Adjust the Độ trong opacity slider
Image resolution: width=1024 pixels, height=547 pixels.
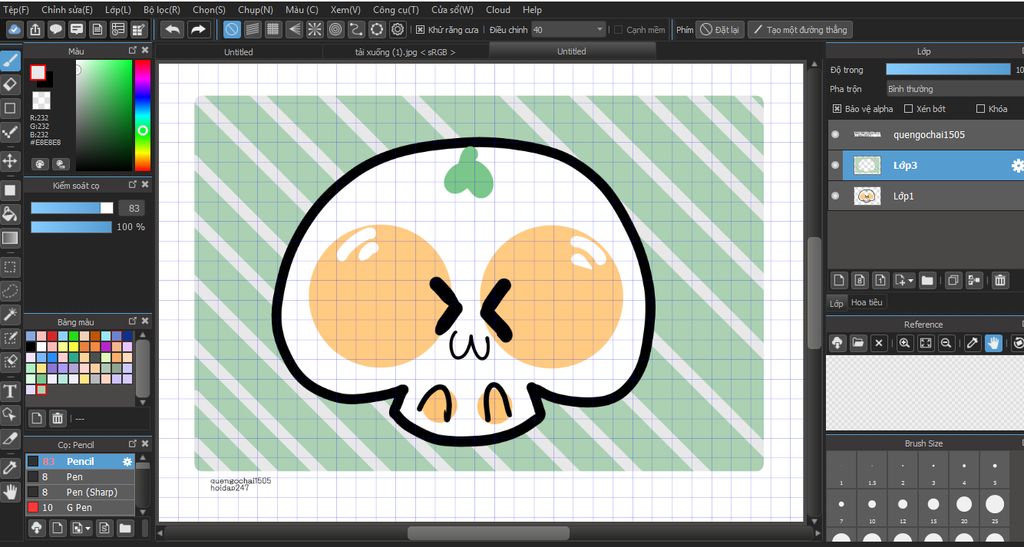pyautogui.click(x=948, y=69)
